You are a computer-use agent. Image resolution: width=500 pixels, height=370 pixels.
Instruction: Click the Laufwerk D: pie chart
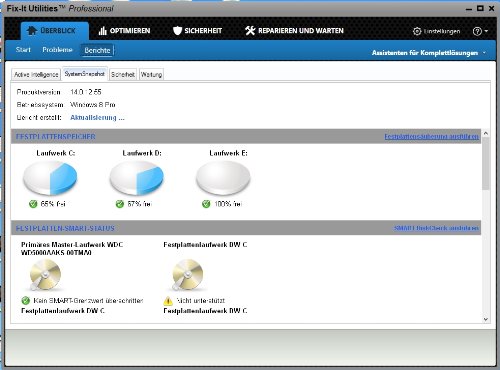point(137,178)
